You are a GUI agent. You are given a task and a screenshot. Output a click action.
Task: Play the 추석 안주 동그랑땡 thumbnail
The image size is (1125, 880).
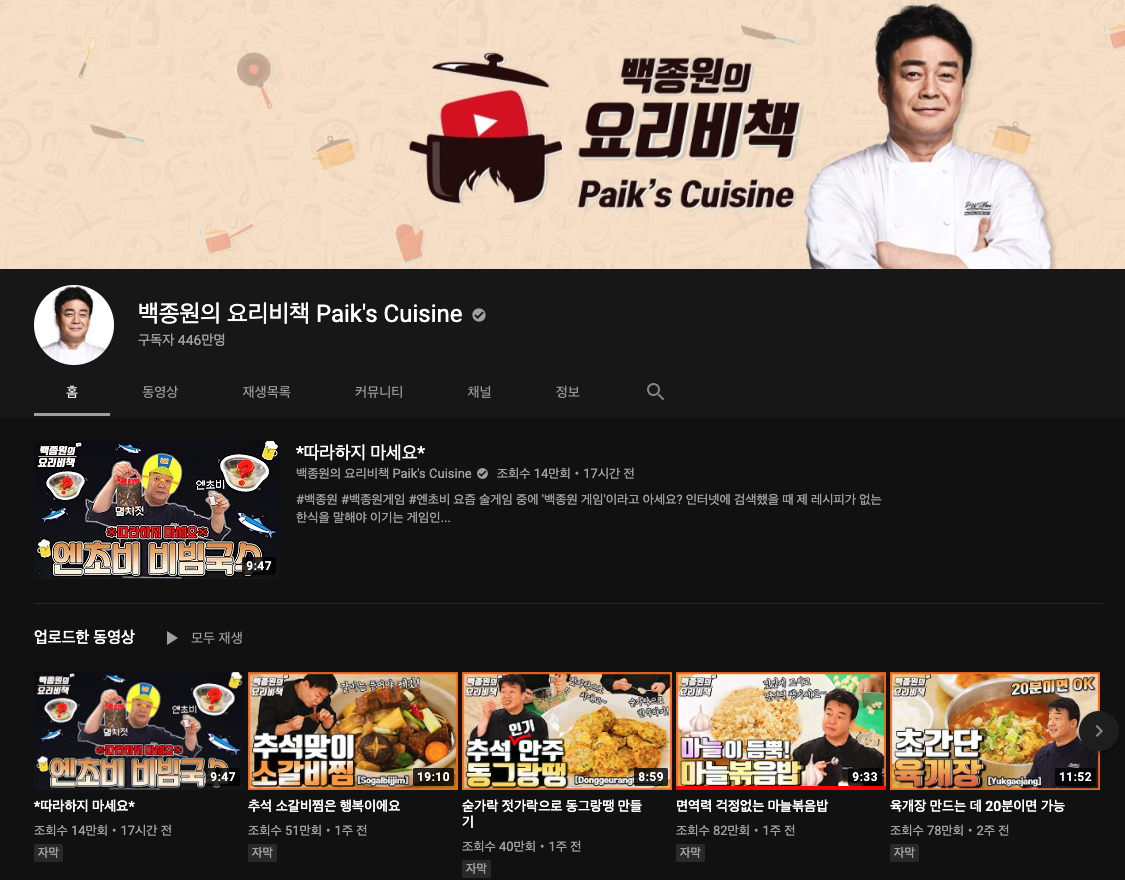click(x=566, y=731)
